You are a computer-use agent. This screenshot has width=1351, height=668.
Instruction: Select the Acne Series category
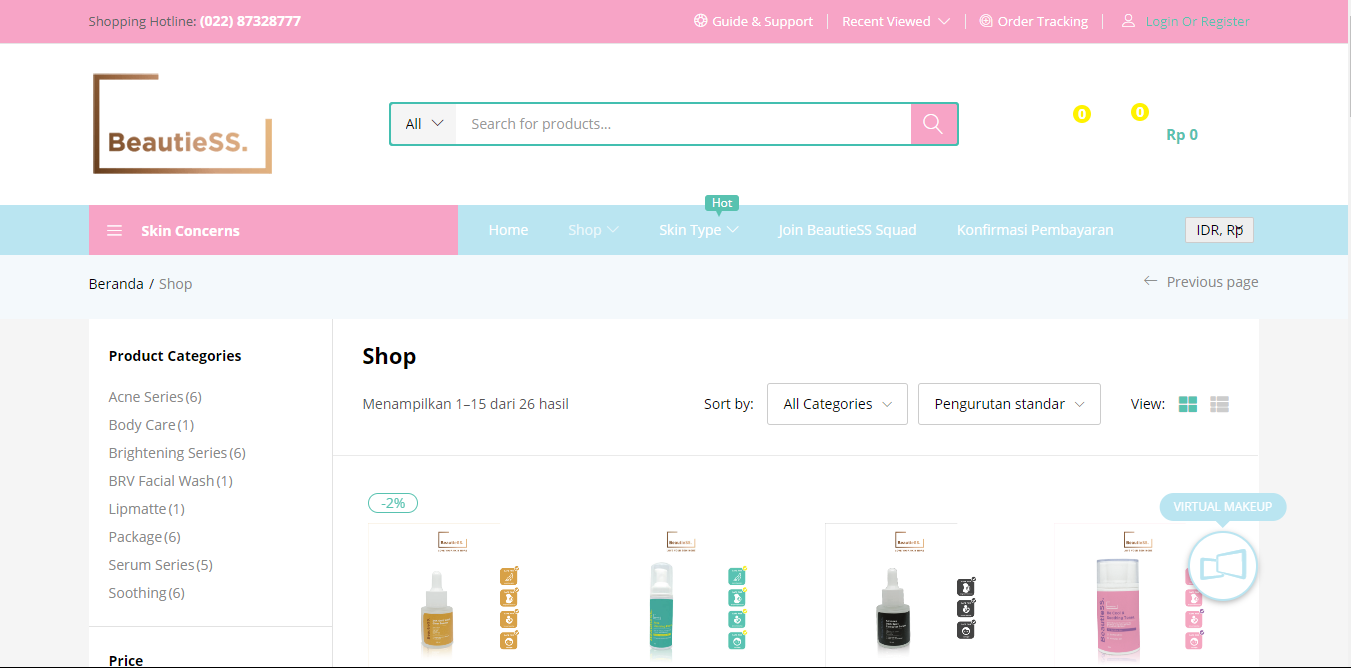[146, 397]
